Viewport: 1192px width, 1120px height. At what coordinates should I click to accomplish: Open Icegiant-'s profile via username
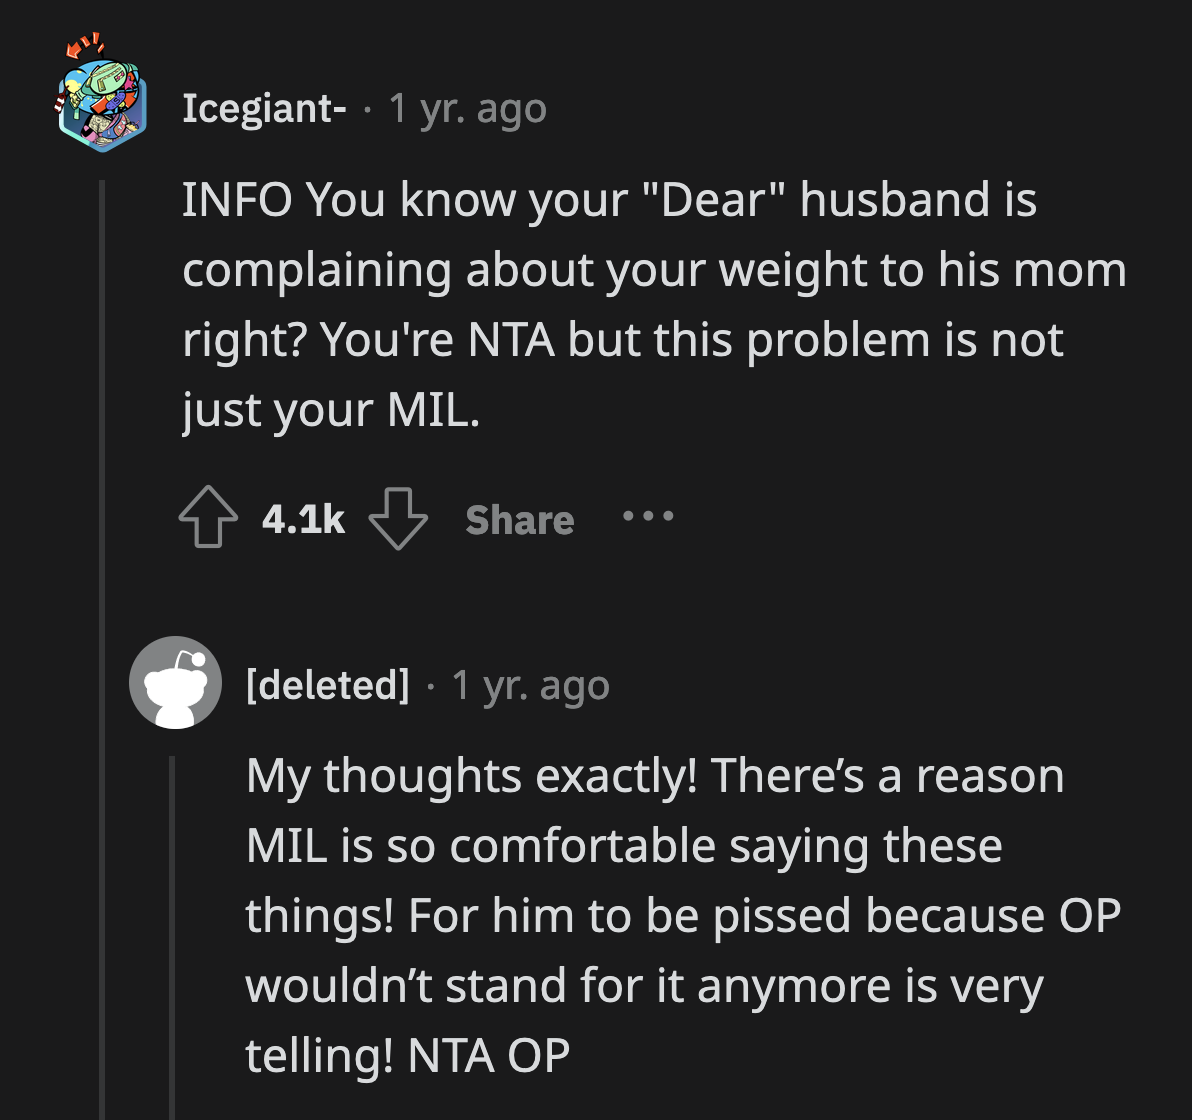tap(263, 108)
